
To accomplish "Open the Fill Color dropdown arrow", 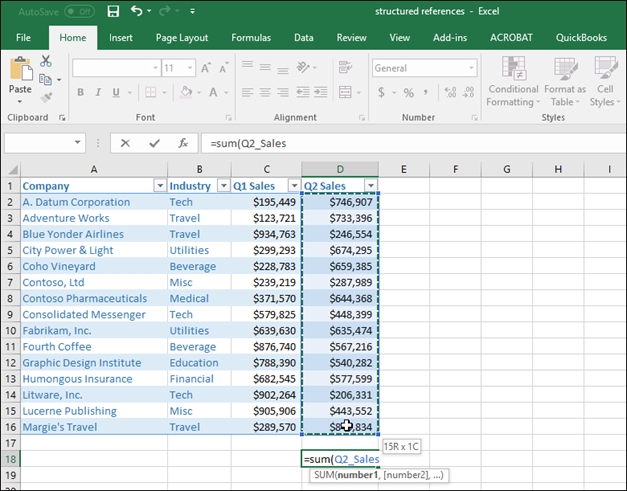I will click(x=199, y=93).
